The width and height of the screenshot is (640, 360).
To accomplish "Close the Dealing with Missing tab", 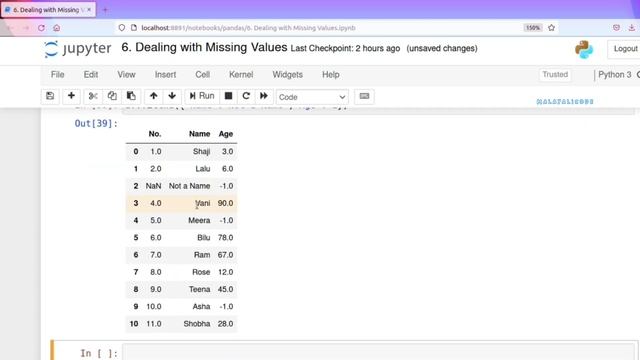I will [89, 9].
